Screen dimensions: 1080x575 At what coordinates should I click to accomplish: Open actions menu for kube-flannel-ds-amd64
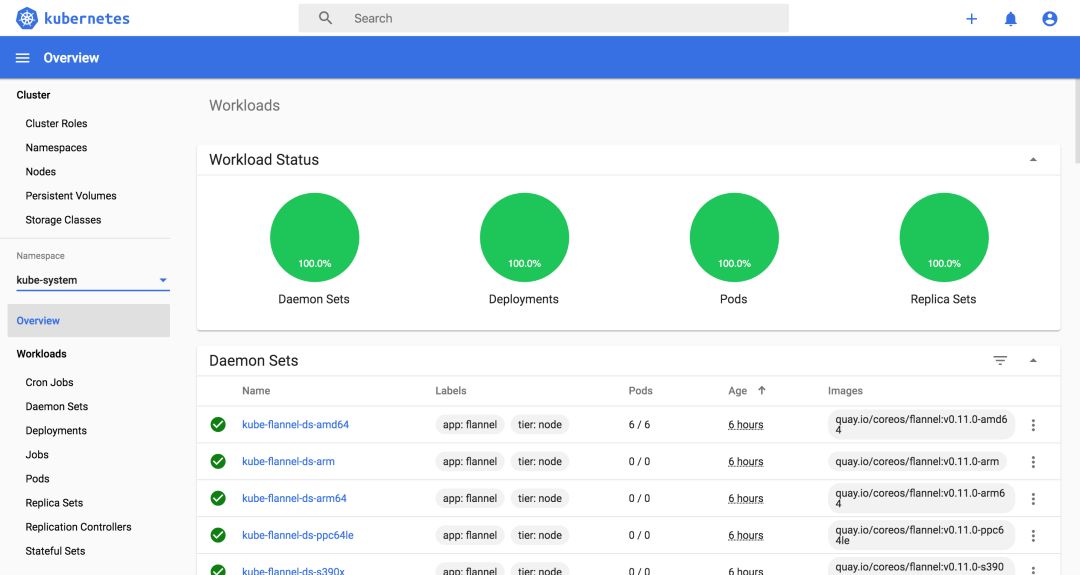[1033, 425]
